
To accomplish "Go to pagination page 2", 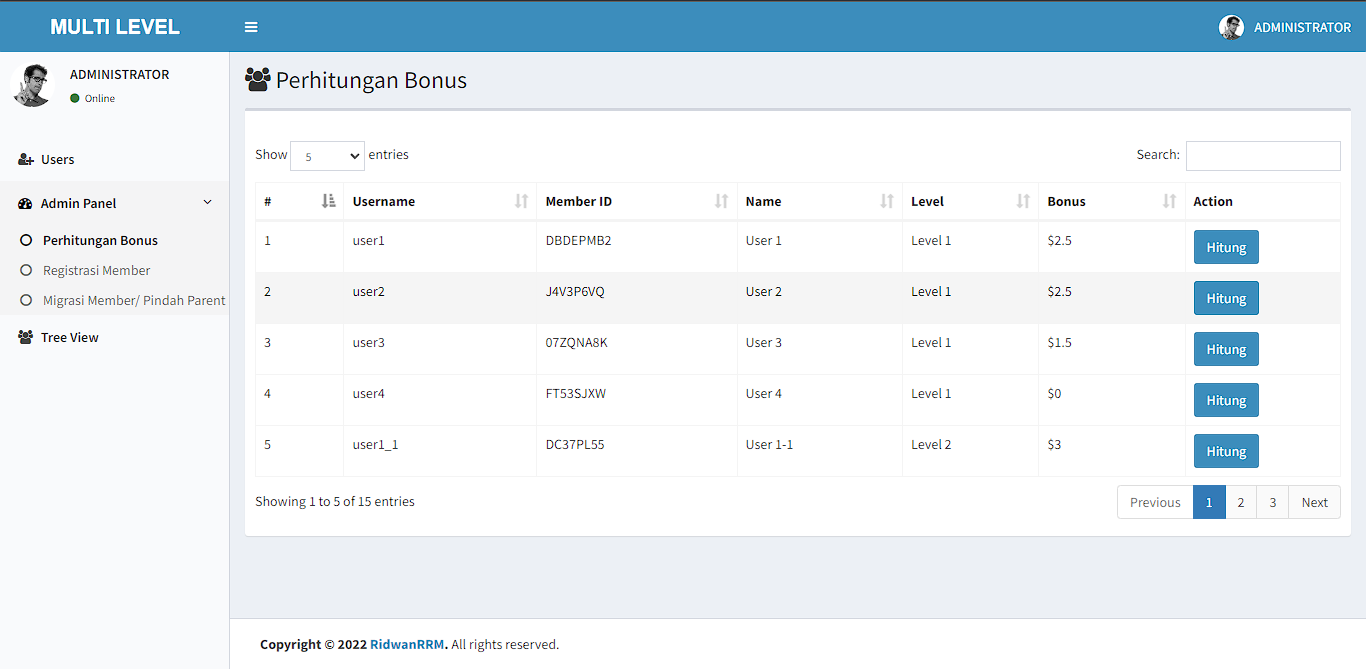I will 1241,502.
